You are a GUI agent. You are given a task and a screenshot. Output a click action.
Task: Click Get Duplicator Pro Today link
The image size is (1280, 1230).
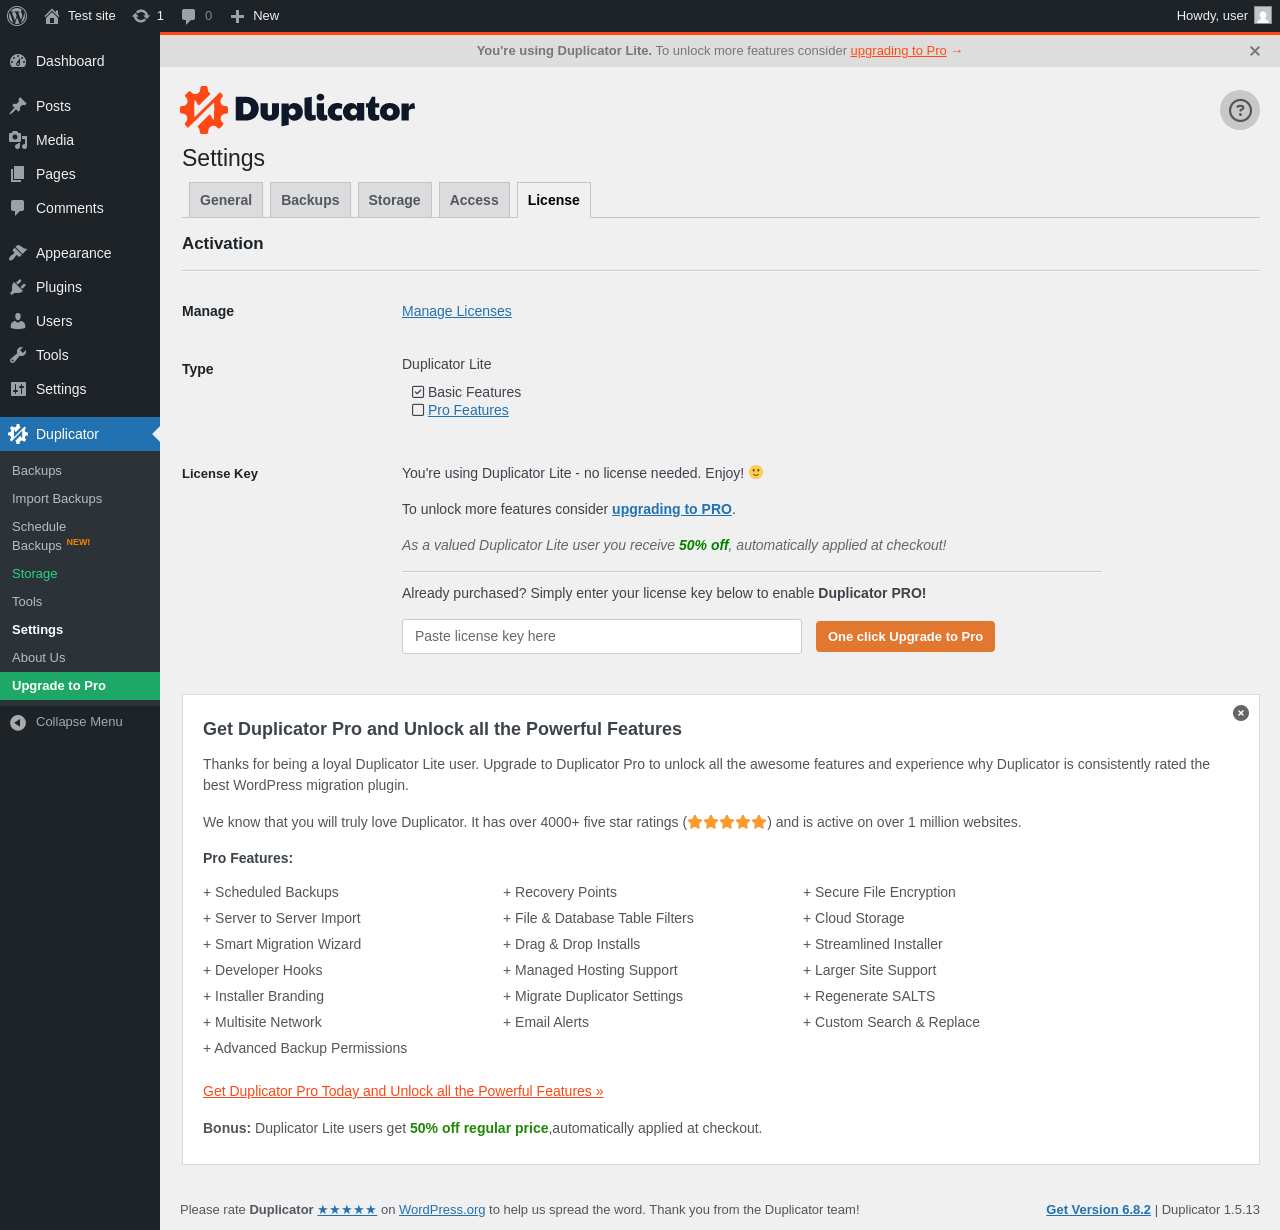[403, 1091]
